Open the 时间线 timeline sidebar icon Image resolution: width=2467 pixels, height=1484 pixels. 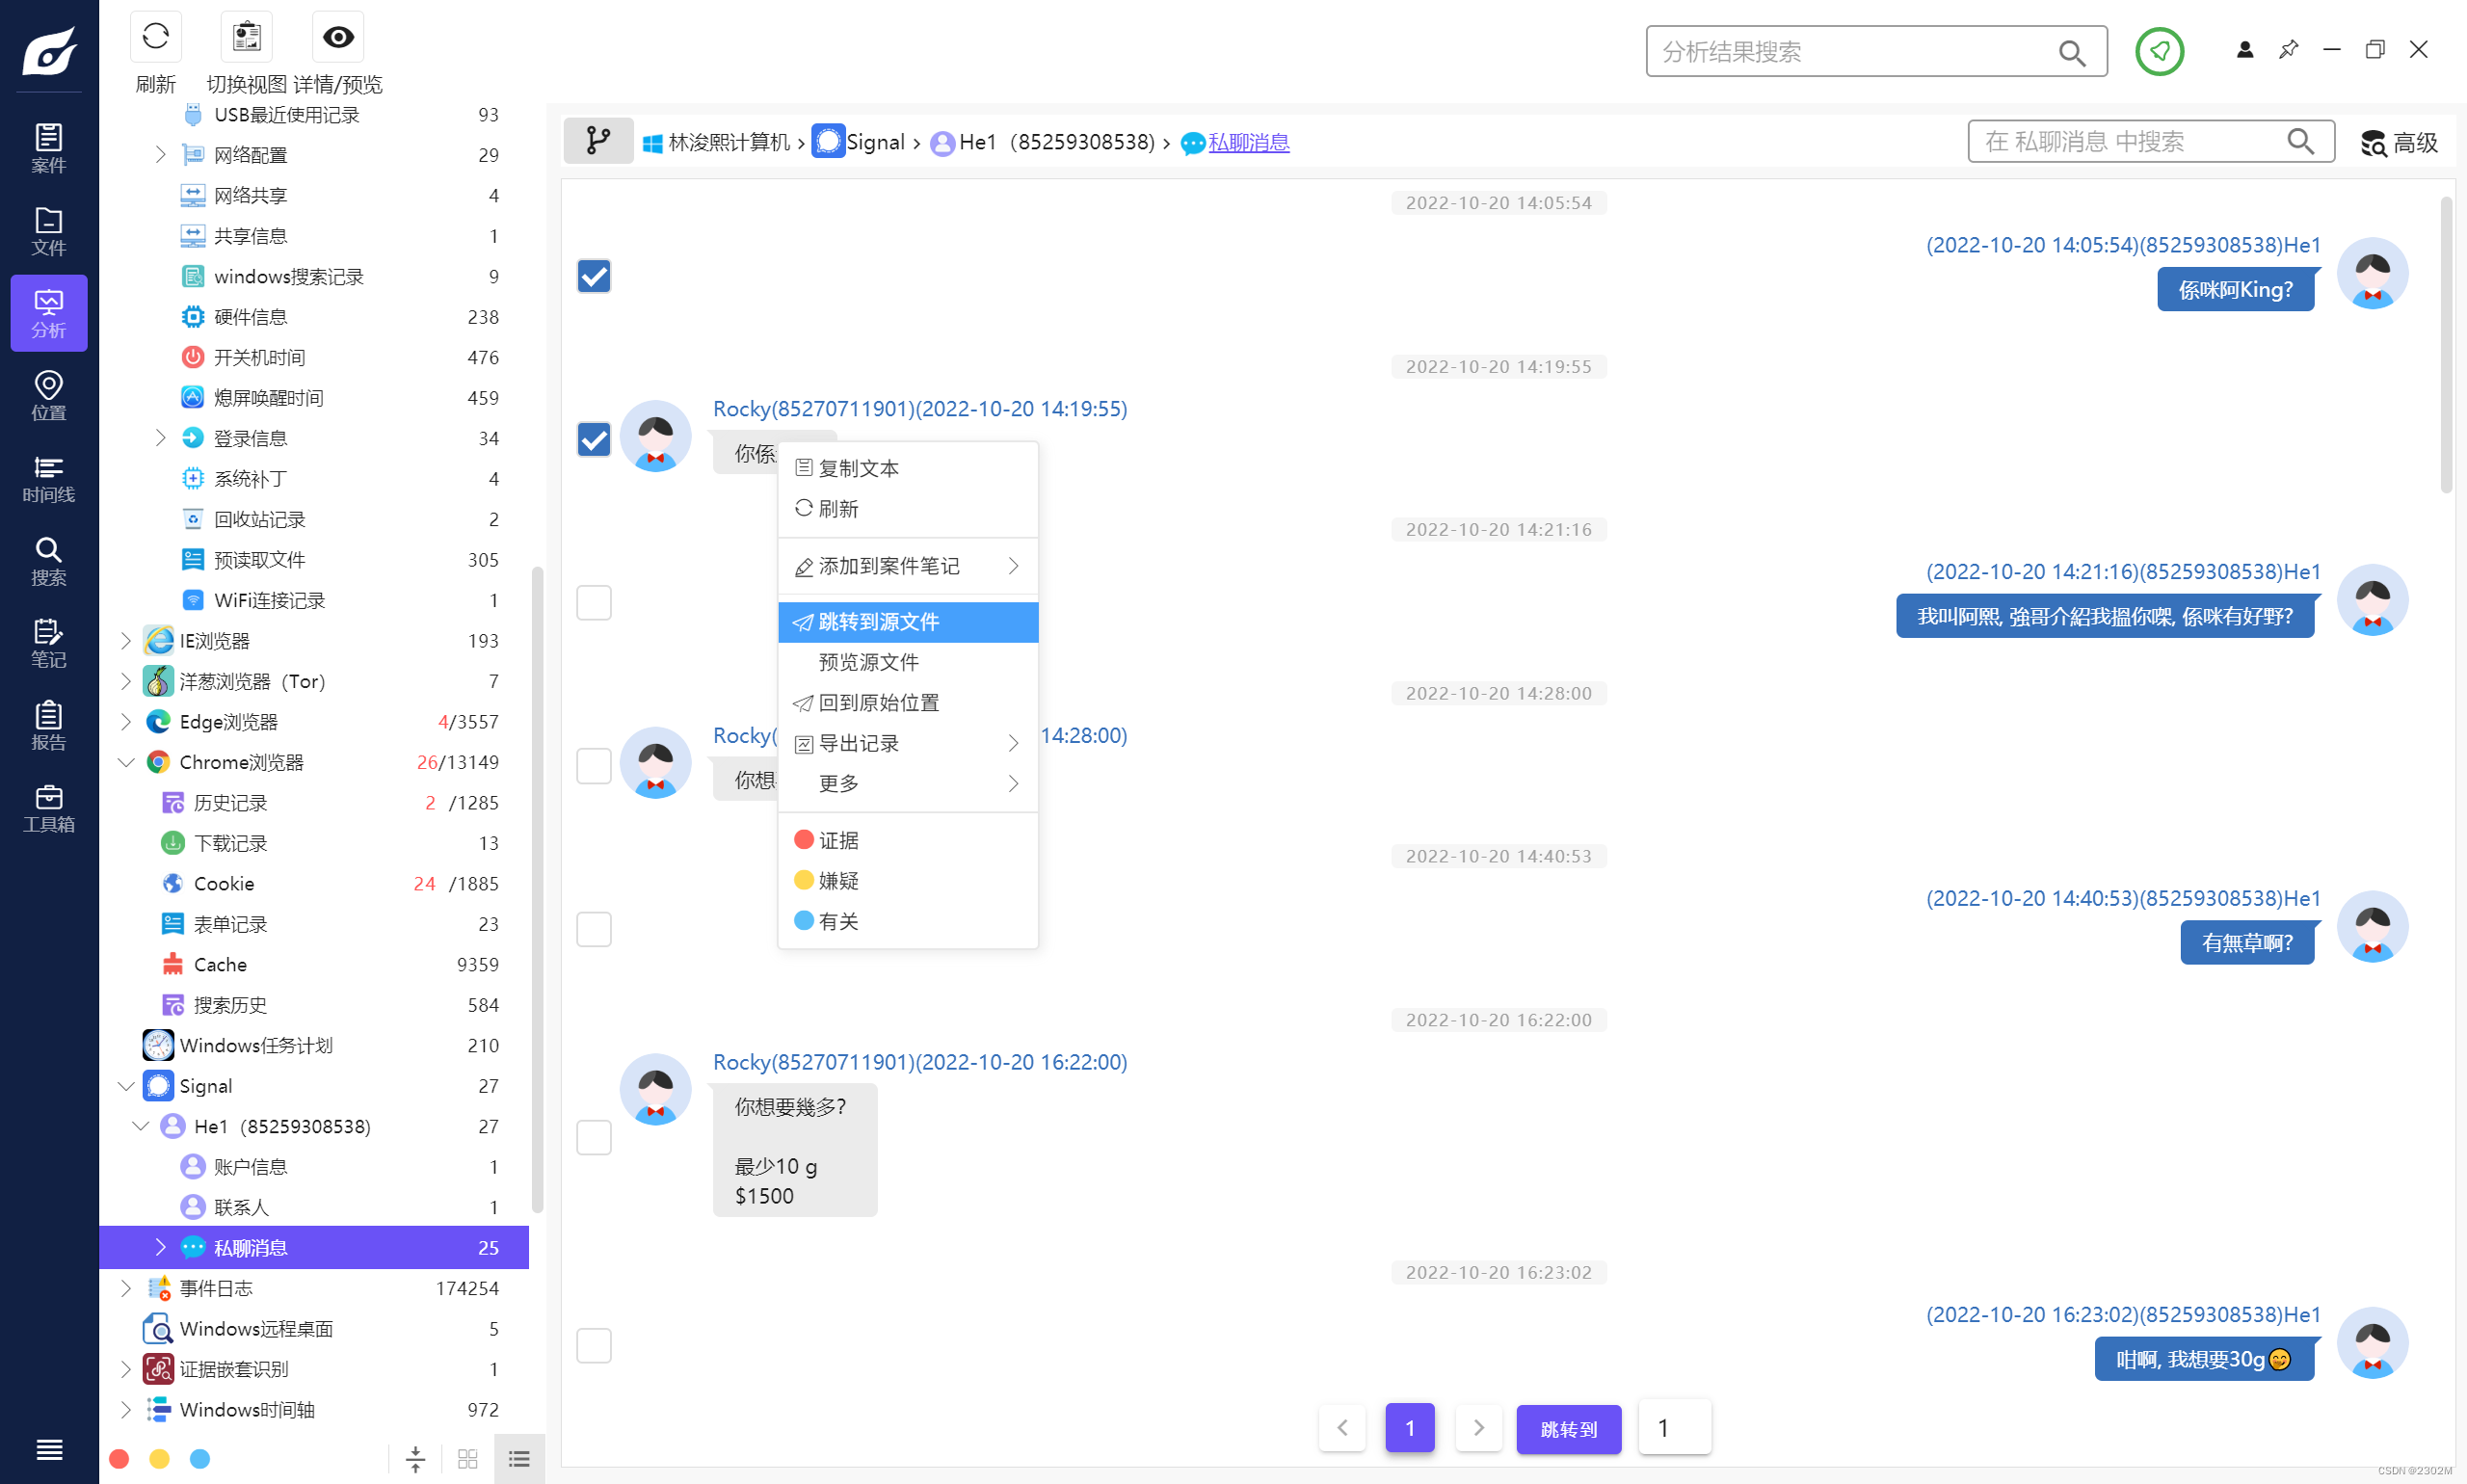[48, 478]
